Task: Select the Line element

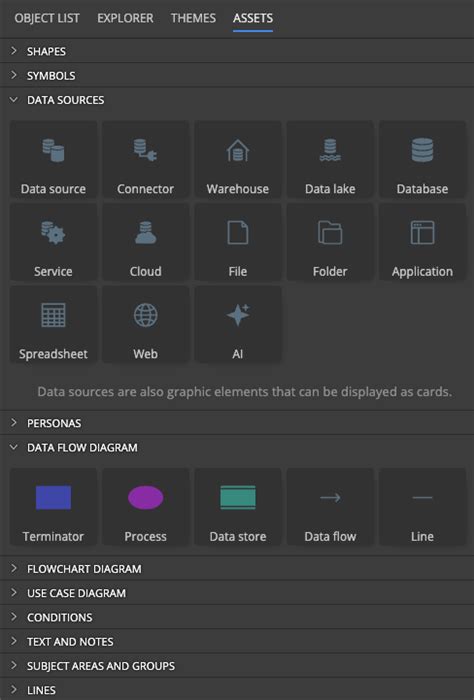Action: [422, 507]
